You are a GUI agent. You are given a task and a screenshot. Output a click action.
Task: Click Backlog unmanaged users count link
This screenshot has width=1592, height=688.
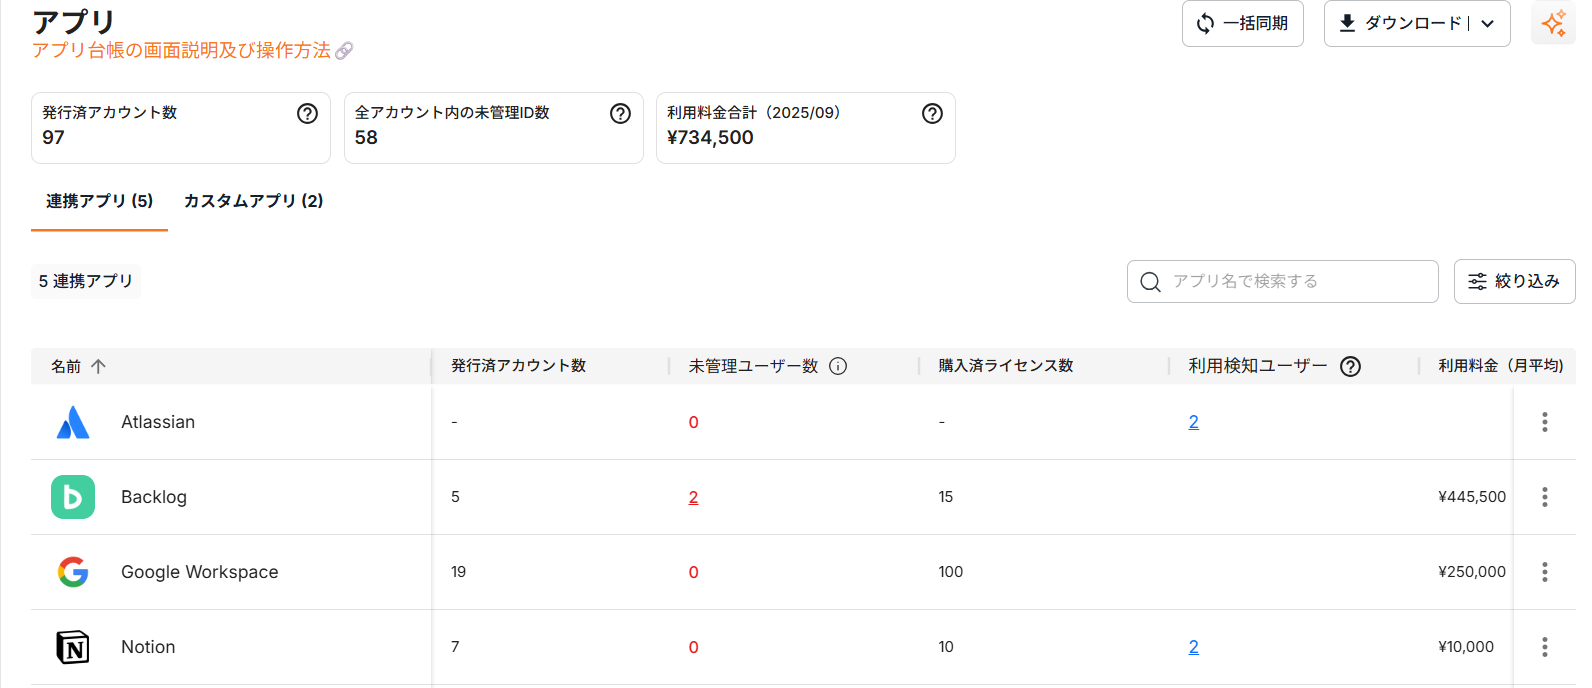click(693, 497)
